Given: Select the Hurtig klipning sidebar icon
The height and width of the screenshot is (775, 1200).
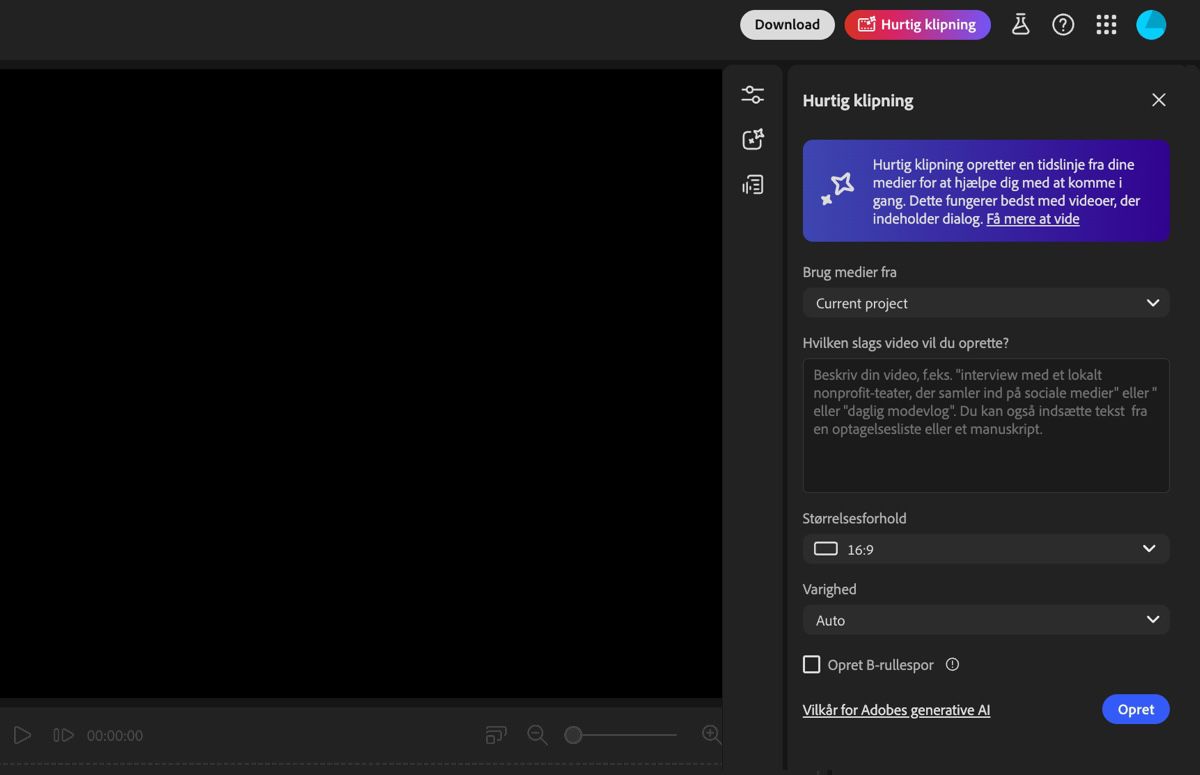Looking at the screenshot, I should click(x=752, y=138).
